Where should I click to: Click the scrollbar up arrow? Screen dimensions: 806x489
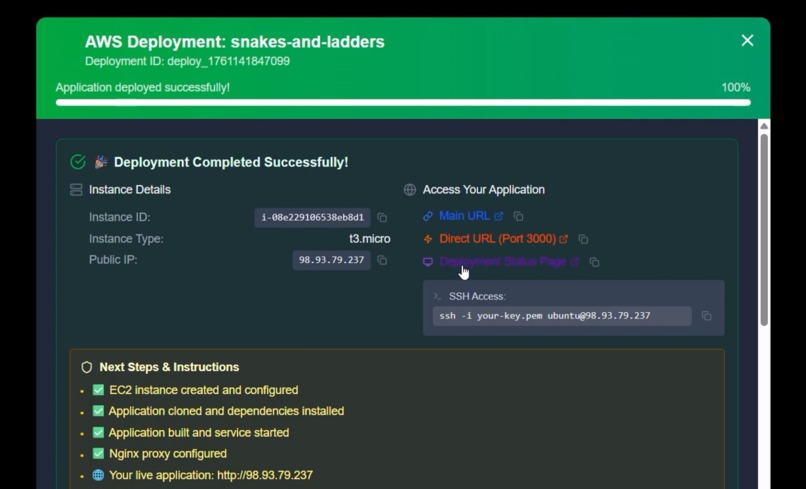click(x=764, y=126)
